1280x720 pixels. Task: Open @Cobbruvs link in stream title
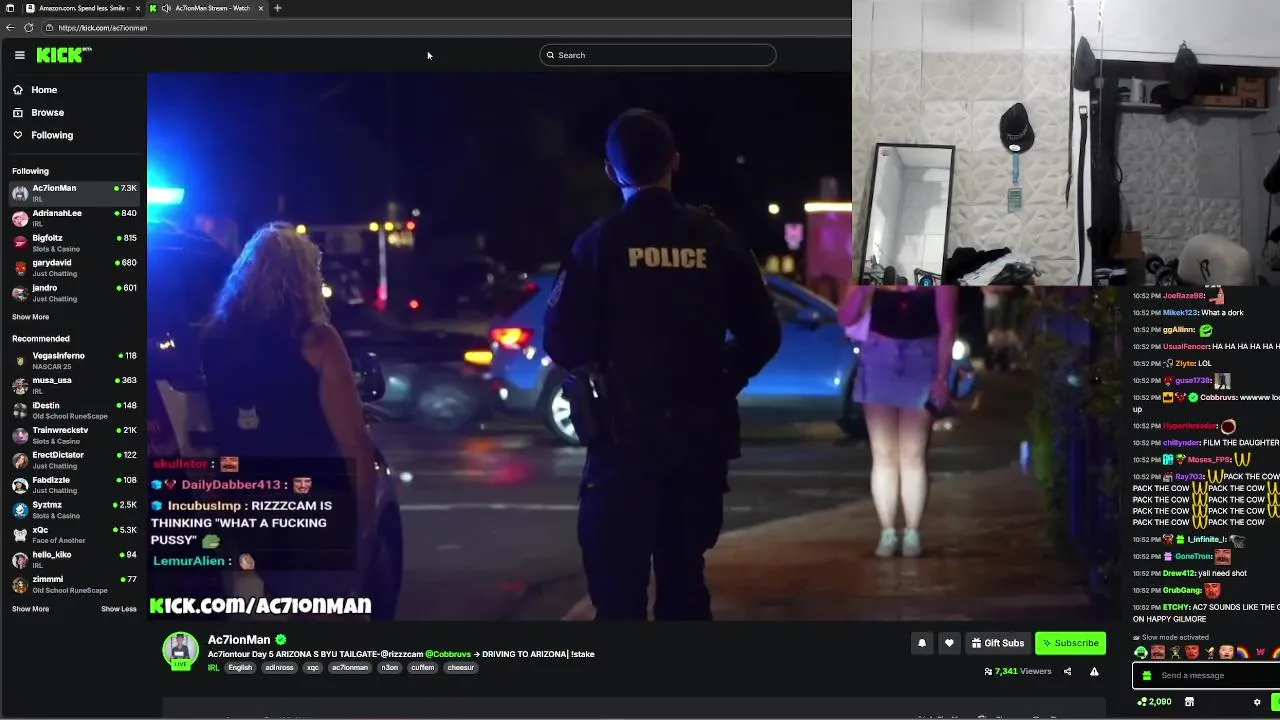(448, 655)
